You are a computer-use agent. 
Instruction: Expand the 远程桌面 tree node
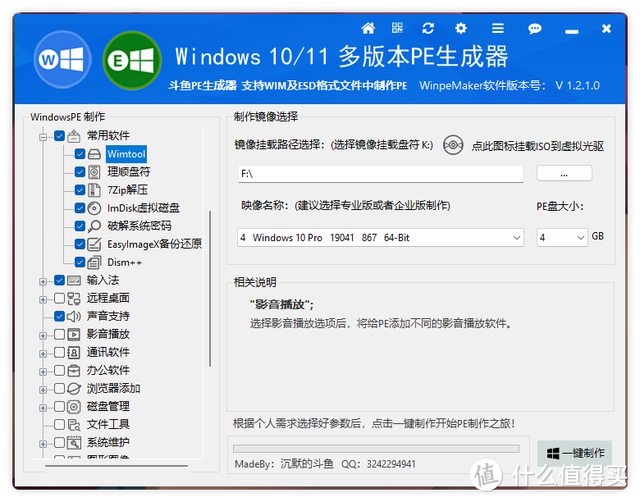[43, 300]
